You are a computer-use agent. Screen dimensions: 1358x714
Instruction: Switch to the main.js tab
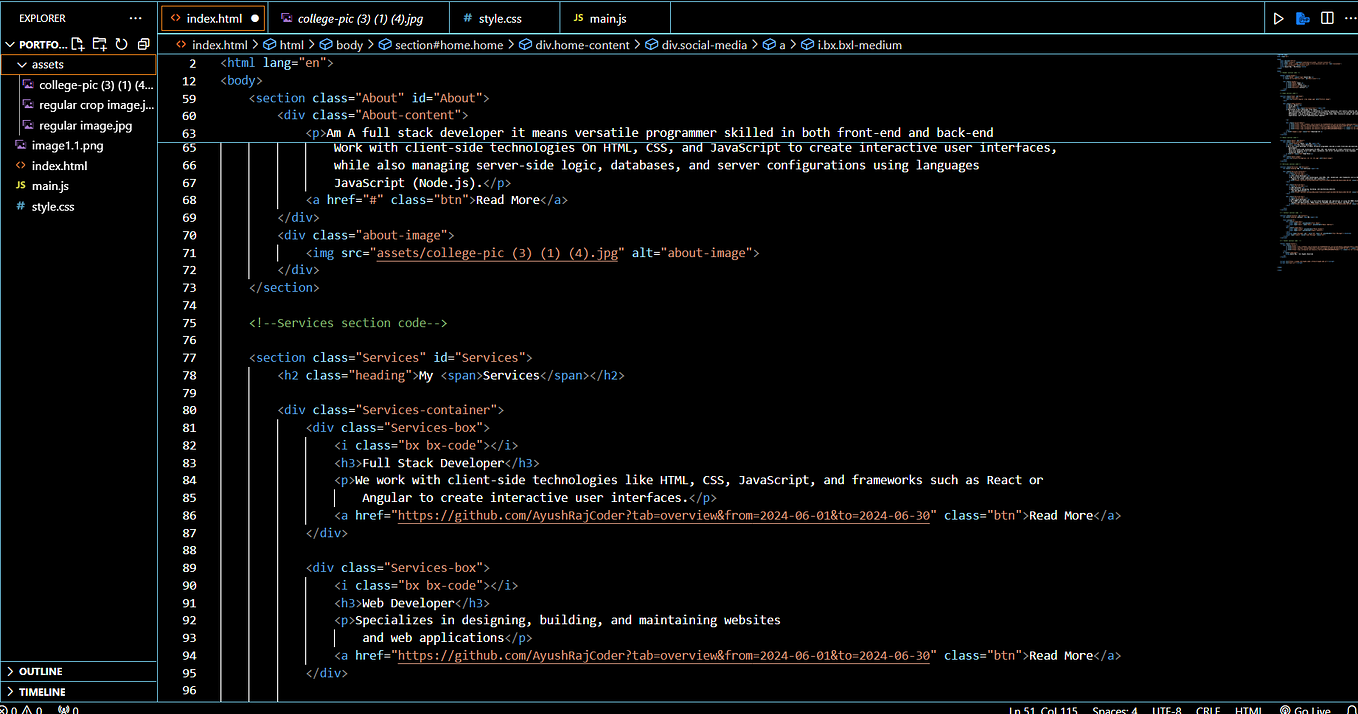[607, 18]
